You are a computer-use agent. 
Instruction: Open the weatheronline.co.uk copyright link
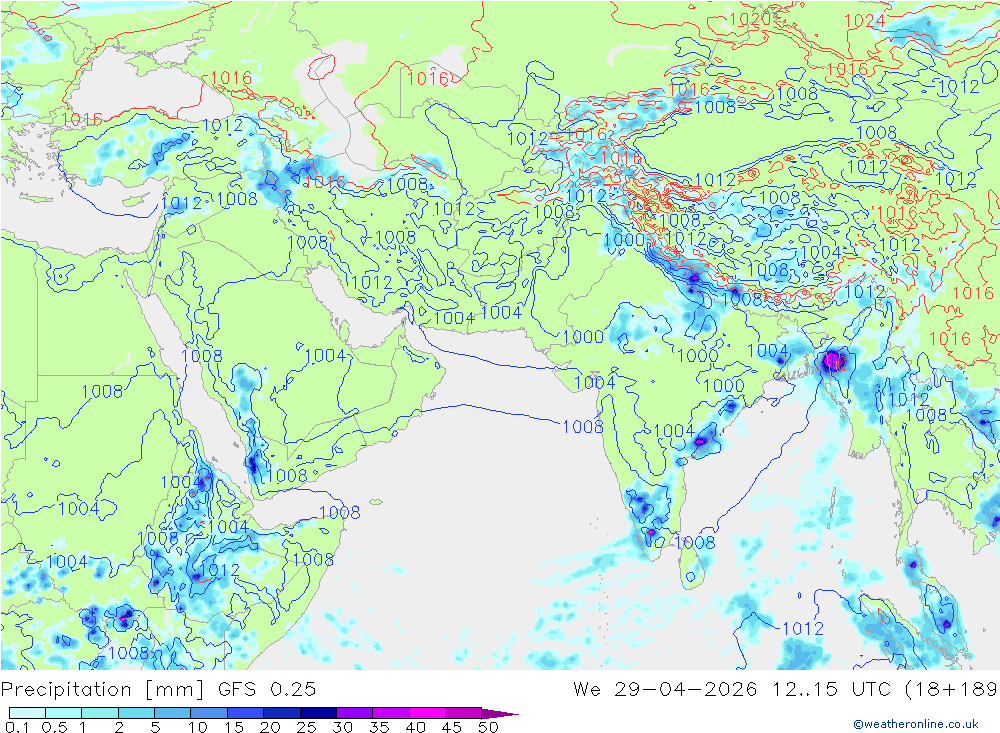click(x=916, y=724)
